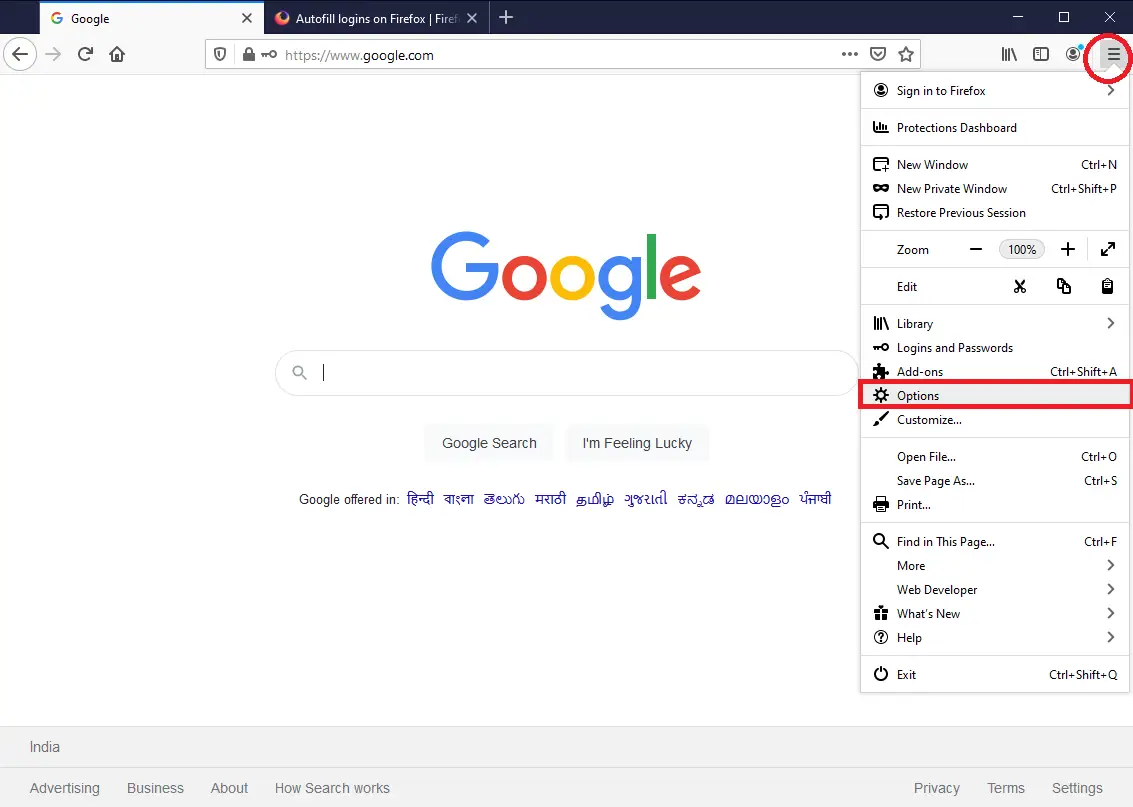Click the I'm Feeling Lucky button
This screenshot has width=1133, height=807.
pos(637,443)
